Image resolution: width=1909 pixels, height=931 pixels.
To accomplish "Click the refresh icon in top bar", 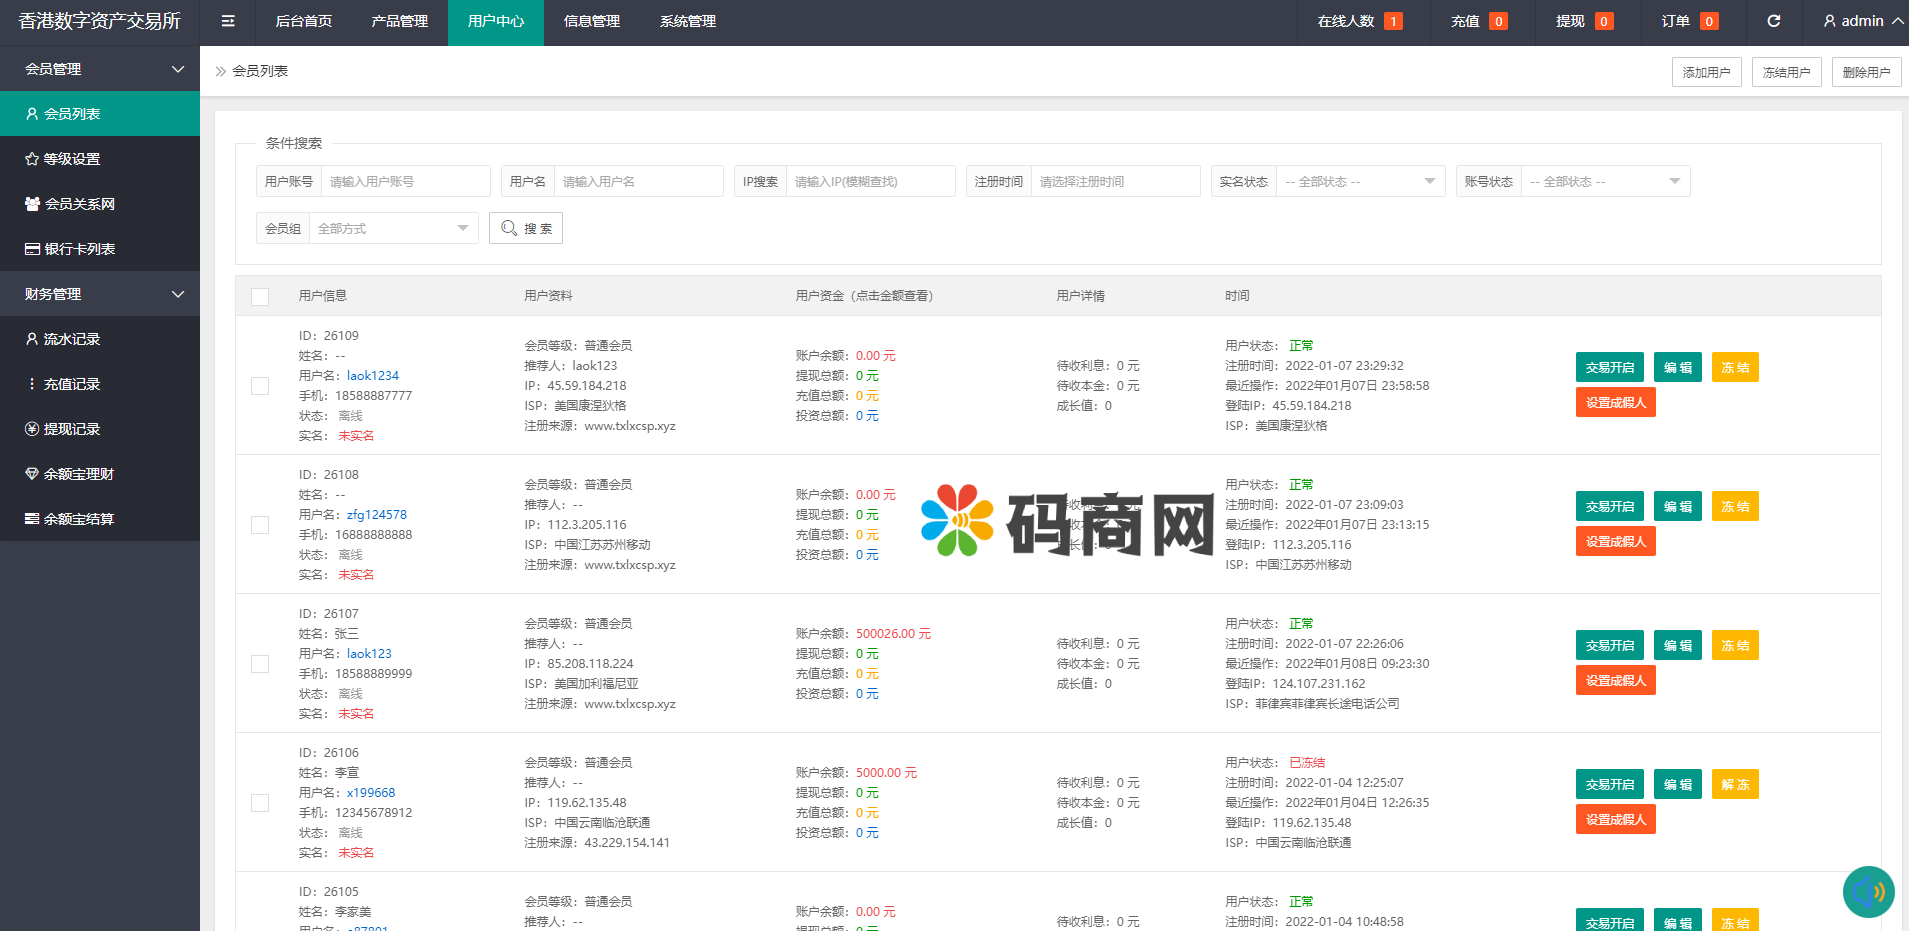I will [x=1774, y=21].
